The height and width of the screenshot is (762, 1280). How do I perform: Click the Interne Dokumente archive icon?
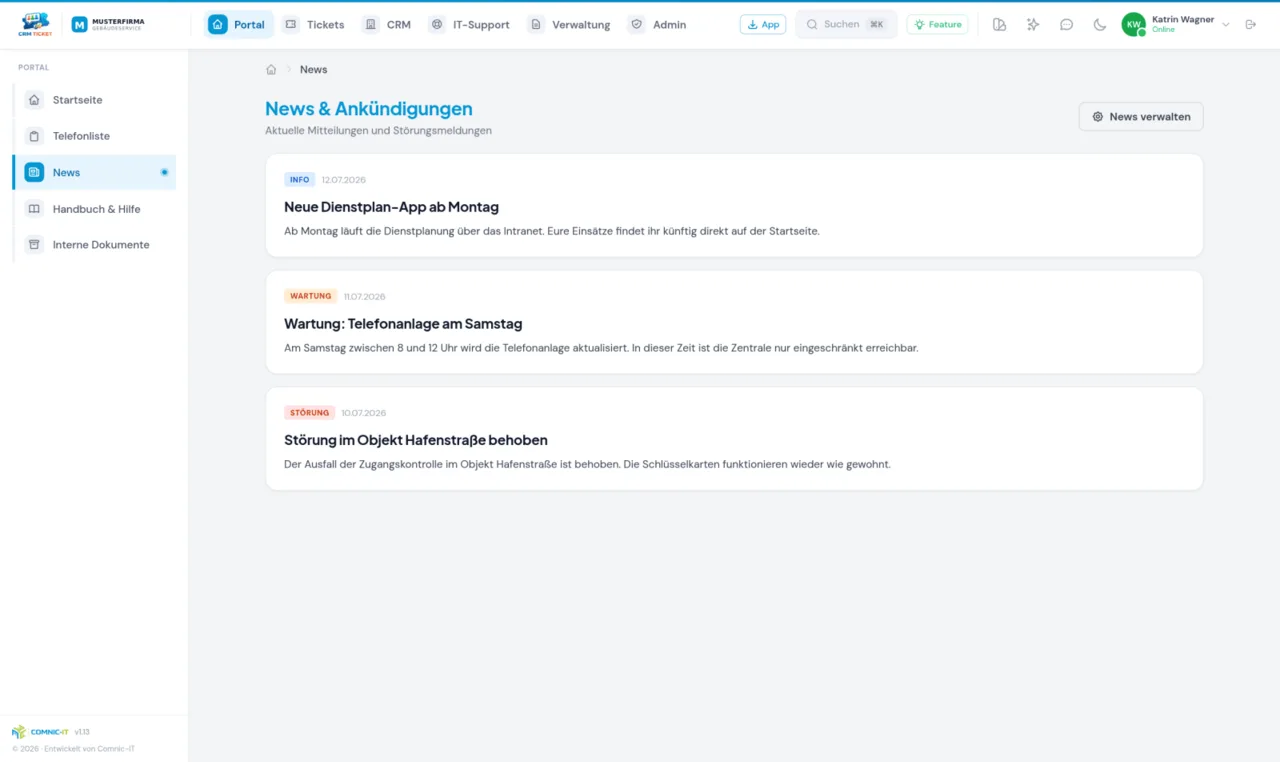tap(35, 245)
